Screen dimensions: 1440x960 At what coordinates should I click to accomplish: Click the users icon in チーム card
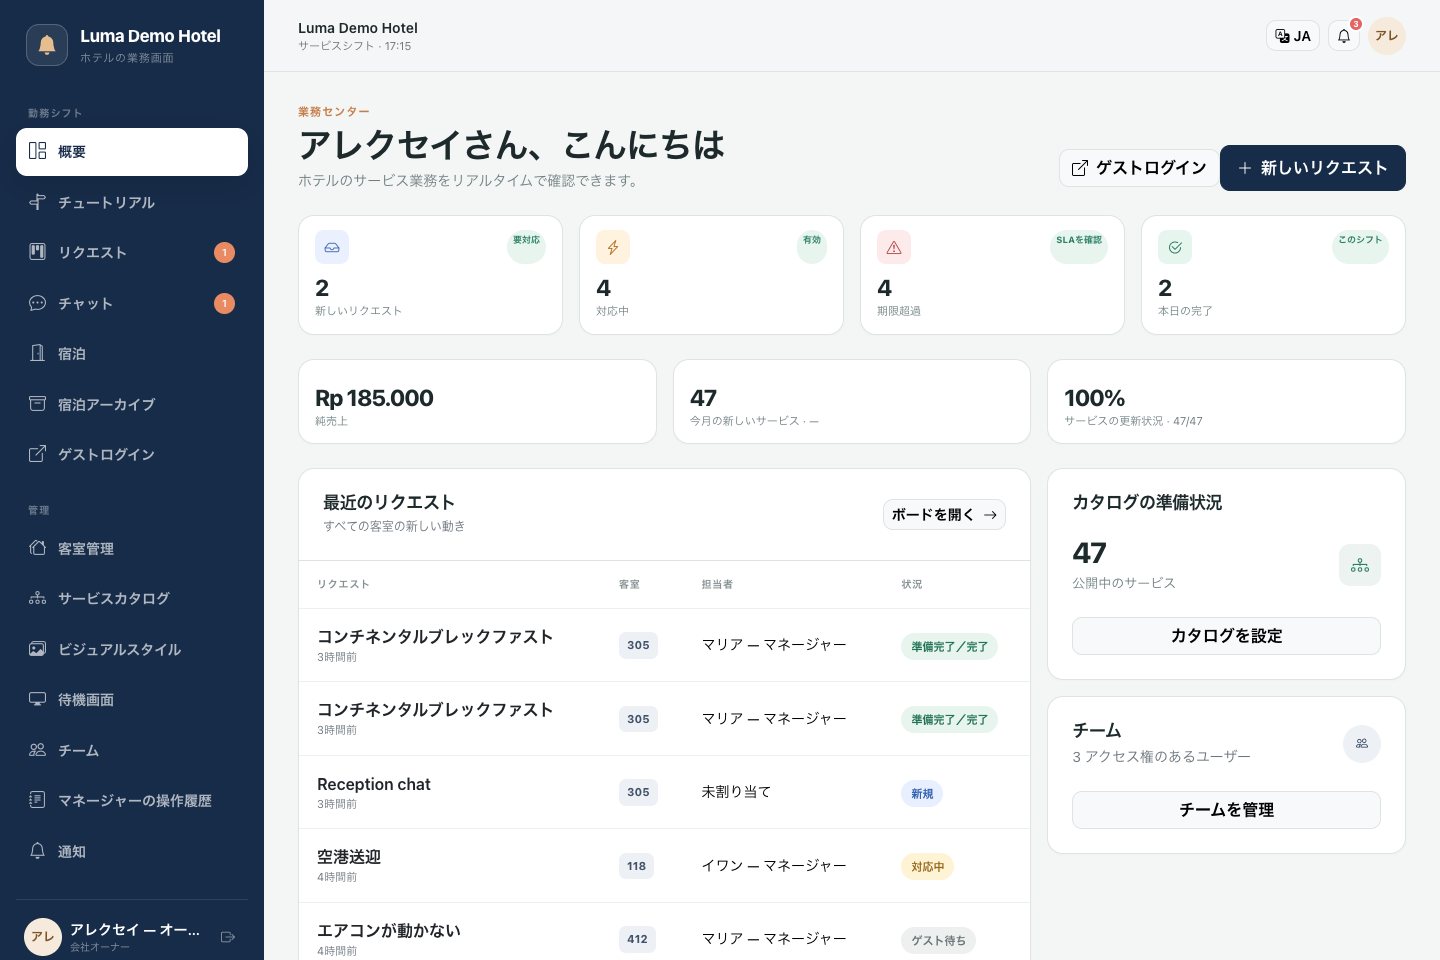(x=1362, y=744)
